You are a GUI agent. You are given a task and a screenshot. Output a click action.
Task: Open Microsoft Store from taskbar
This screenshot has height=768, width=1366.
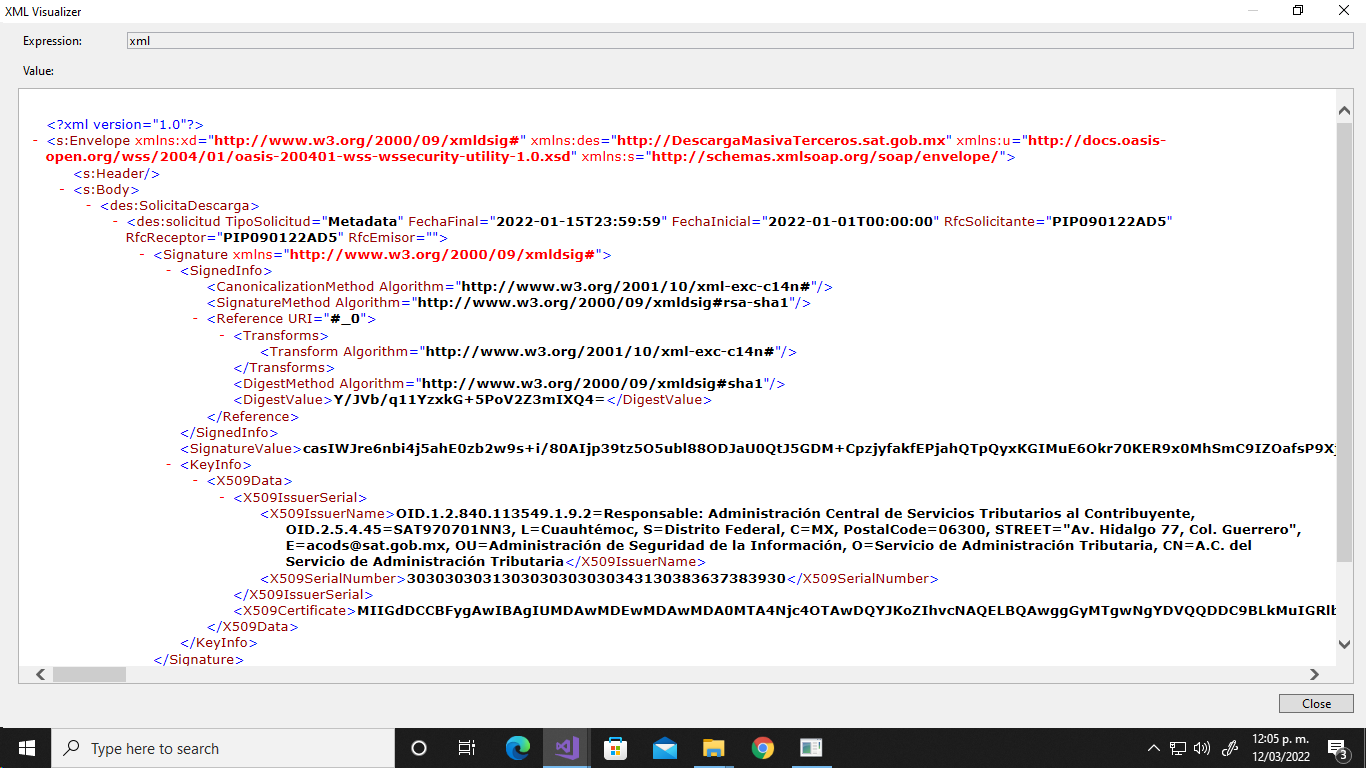[615, 748]
